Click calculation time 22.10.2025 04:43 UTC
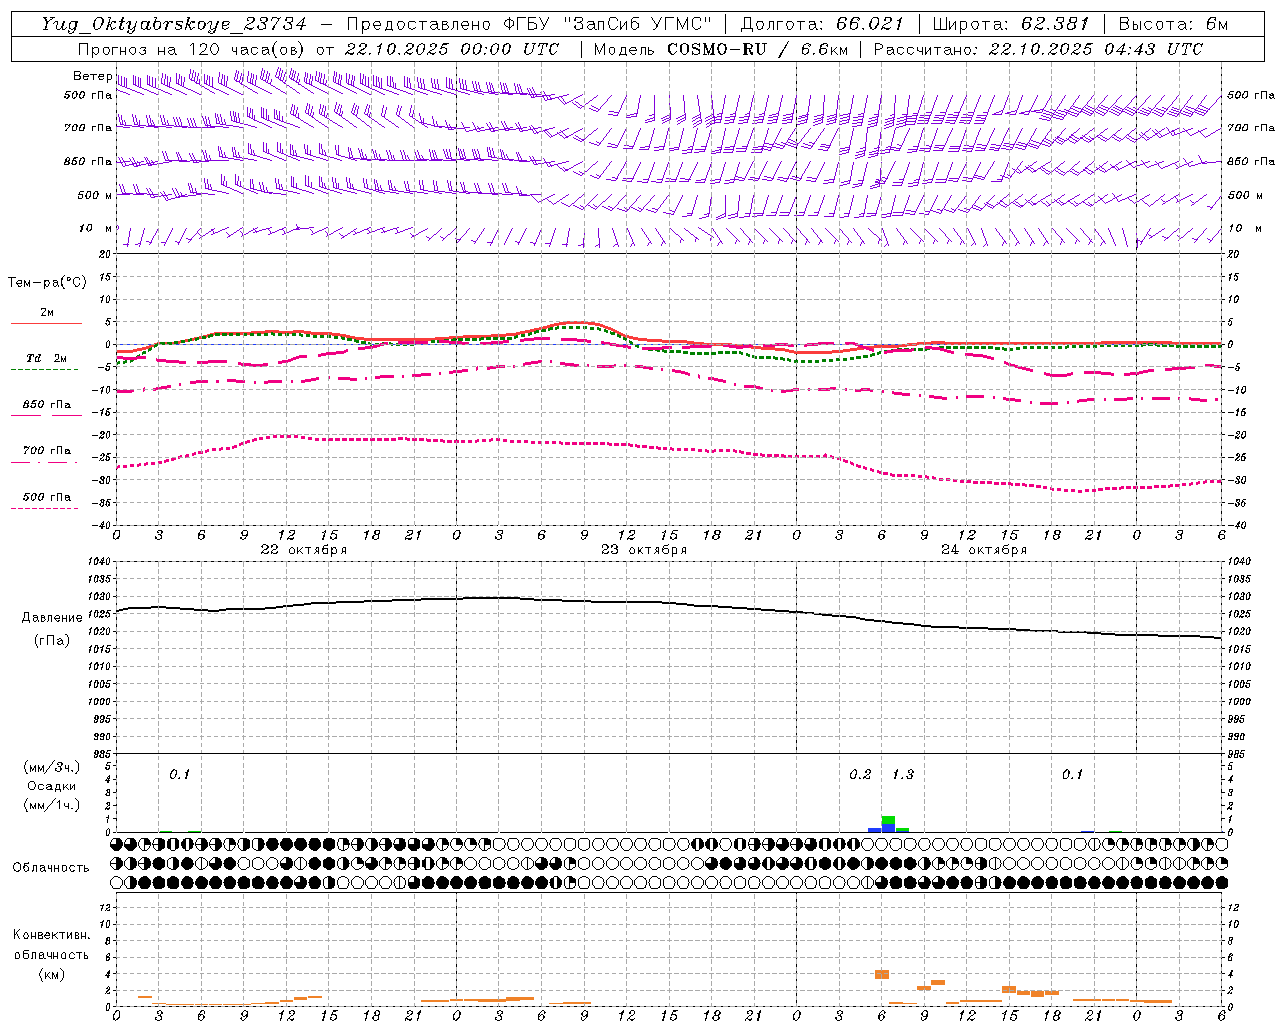 [1096, 49]
